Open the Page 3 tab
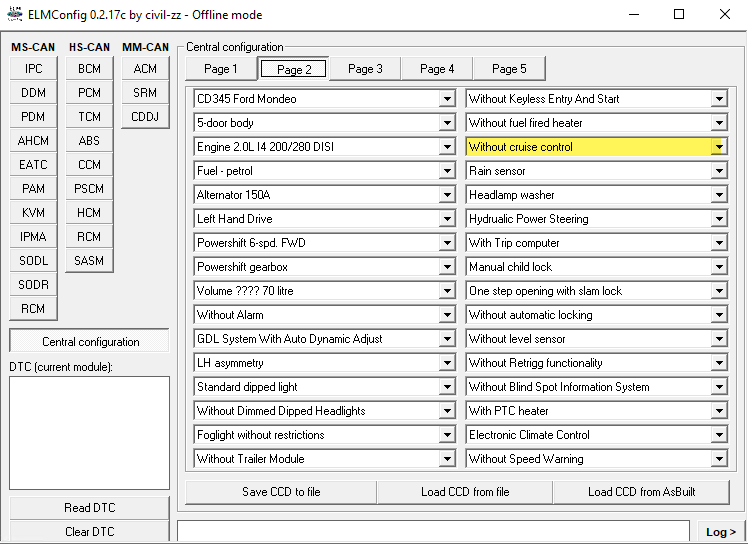The image size is (748, 544). (365, 69)
